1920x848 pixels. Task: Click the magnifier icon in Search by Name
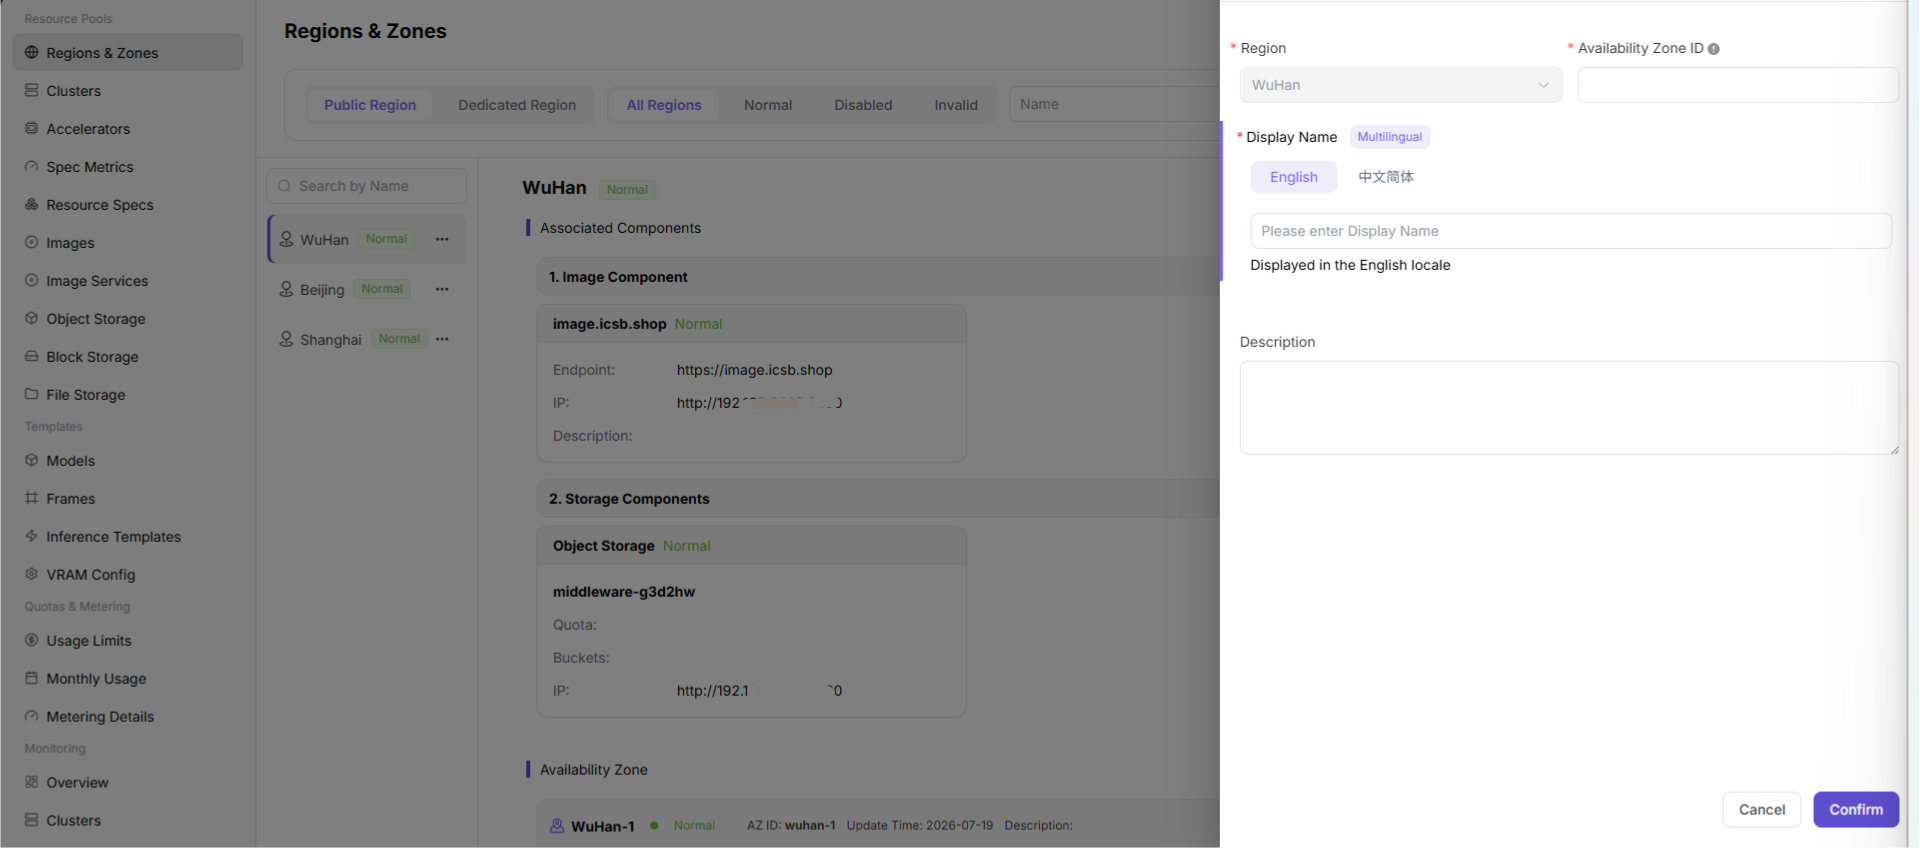tap(285, 186)
